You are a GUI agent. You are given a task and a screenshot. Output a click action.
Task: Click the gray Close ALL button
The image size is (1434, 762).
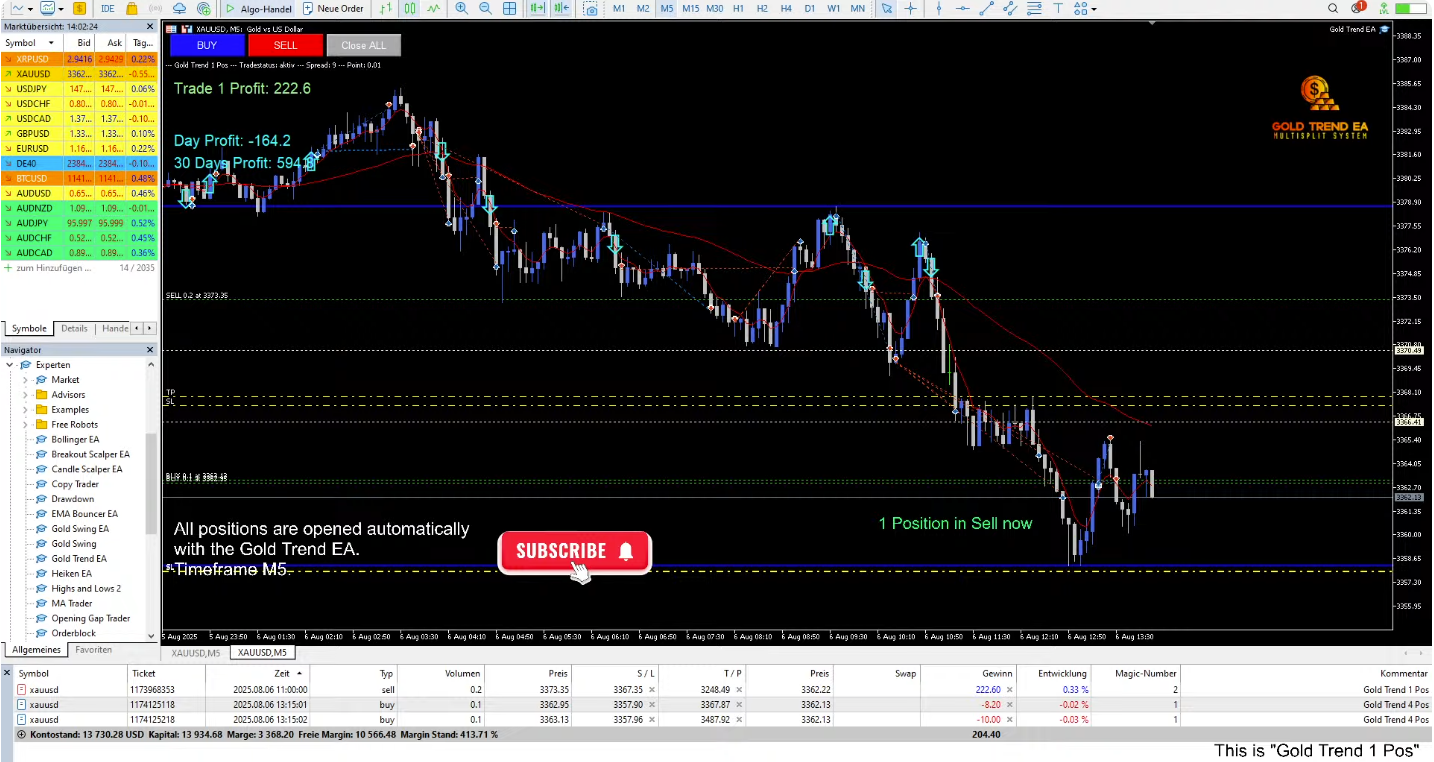tap(363, 45)
